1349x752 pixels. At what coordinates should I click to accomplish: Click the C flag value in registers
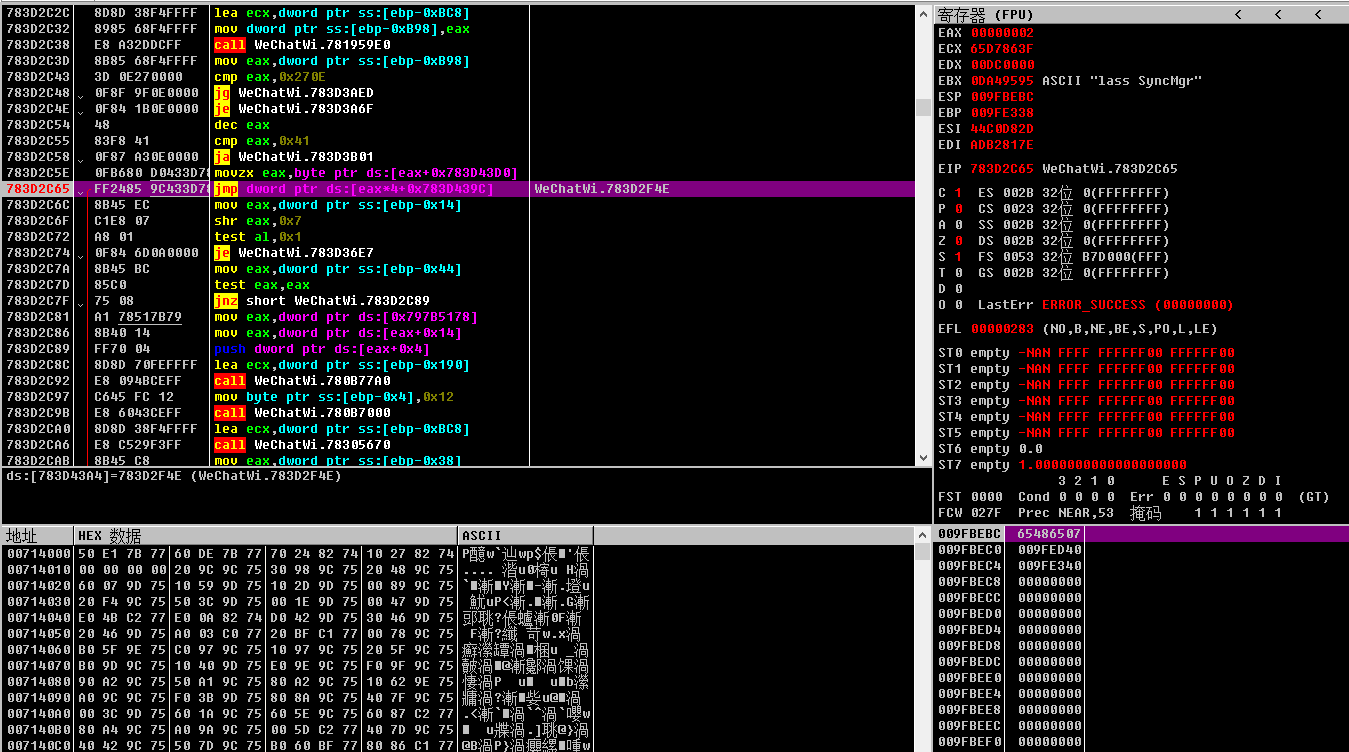coord(958,193)
